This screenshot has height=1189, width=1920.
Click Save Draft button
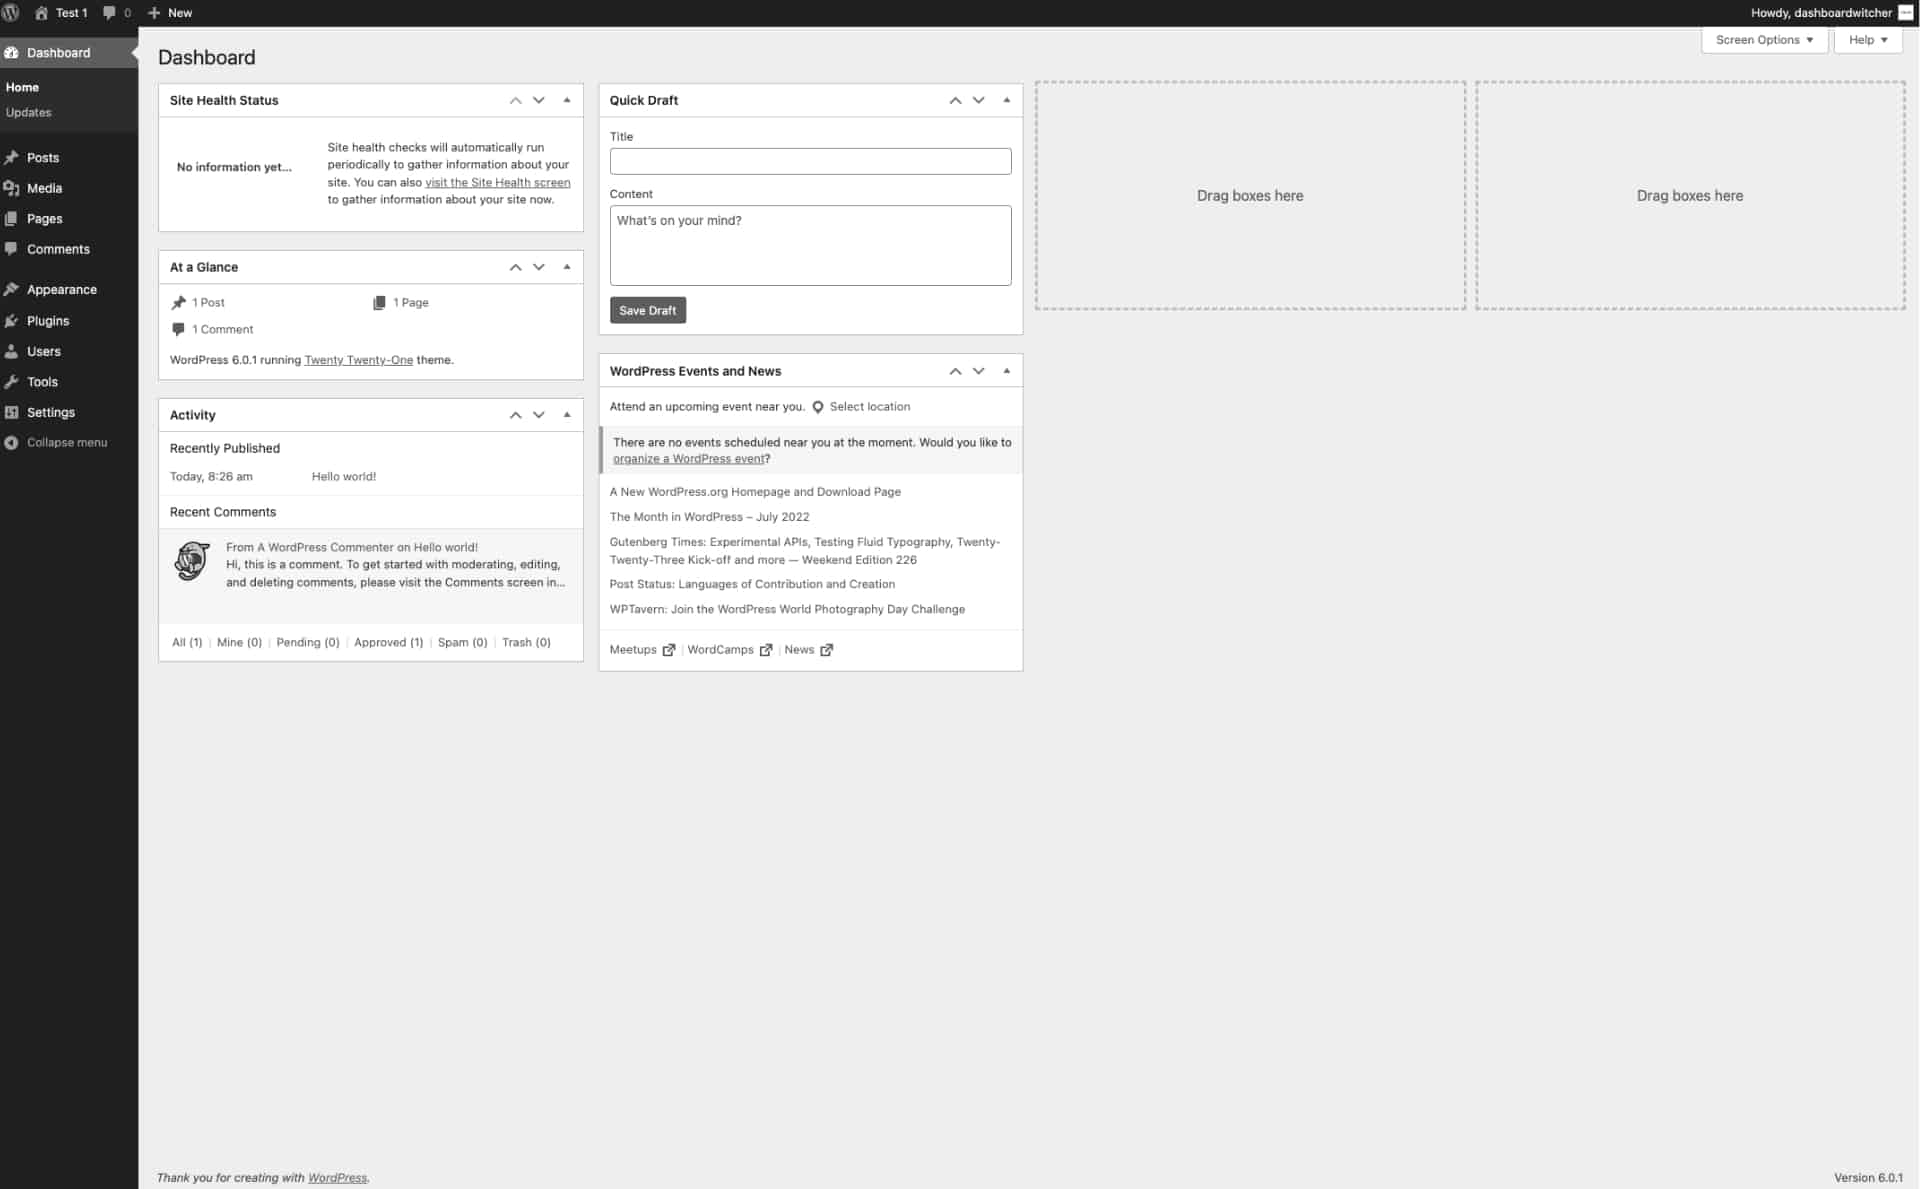pyautogui.click(x=647, y=309)
